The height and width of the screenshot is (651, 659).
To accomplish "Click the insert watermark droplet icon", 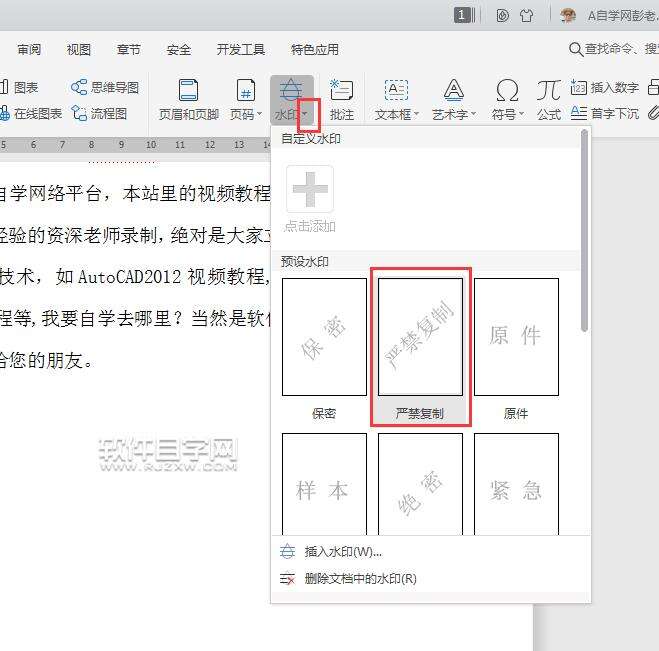I will click(287, 551).
